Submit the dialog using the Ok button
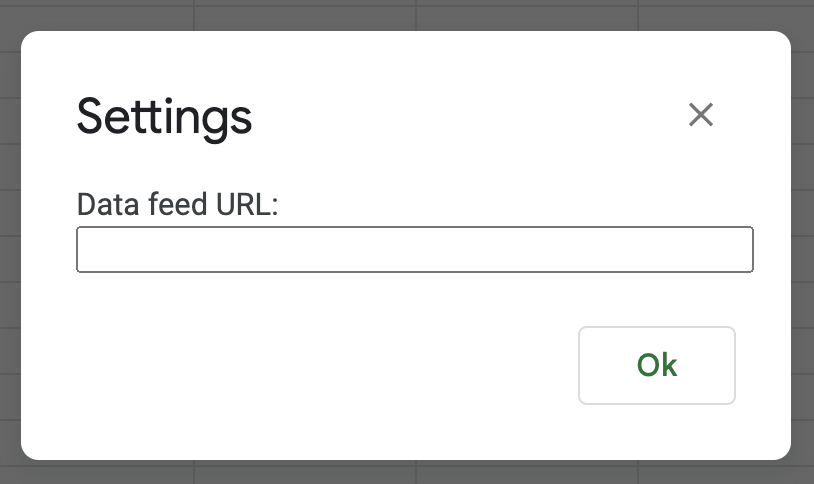 click(x=657, y=365)
